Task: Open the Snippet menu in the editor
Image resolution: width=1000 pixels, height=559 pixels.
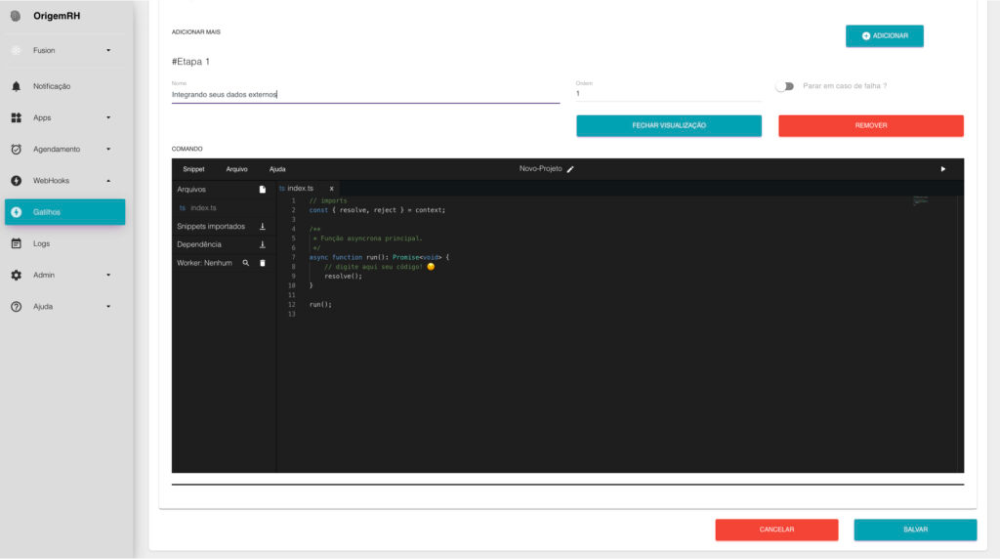Action: click(193, 169)
